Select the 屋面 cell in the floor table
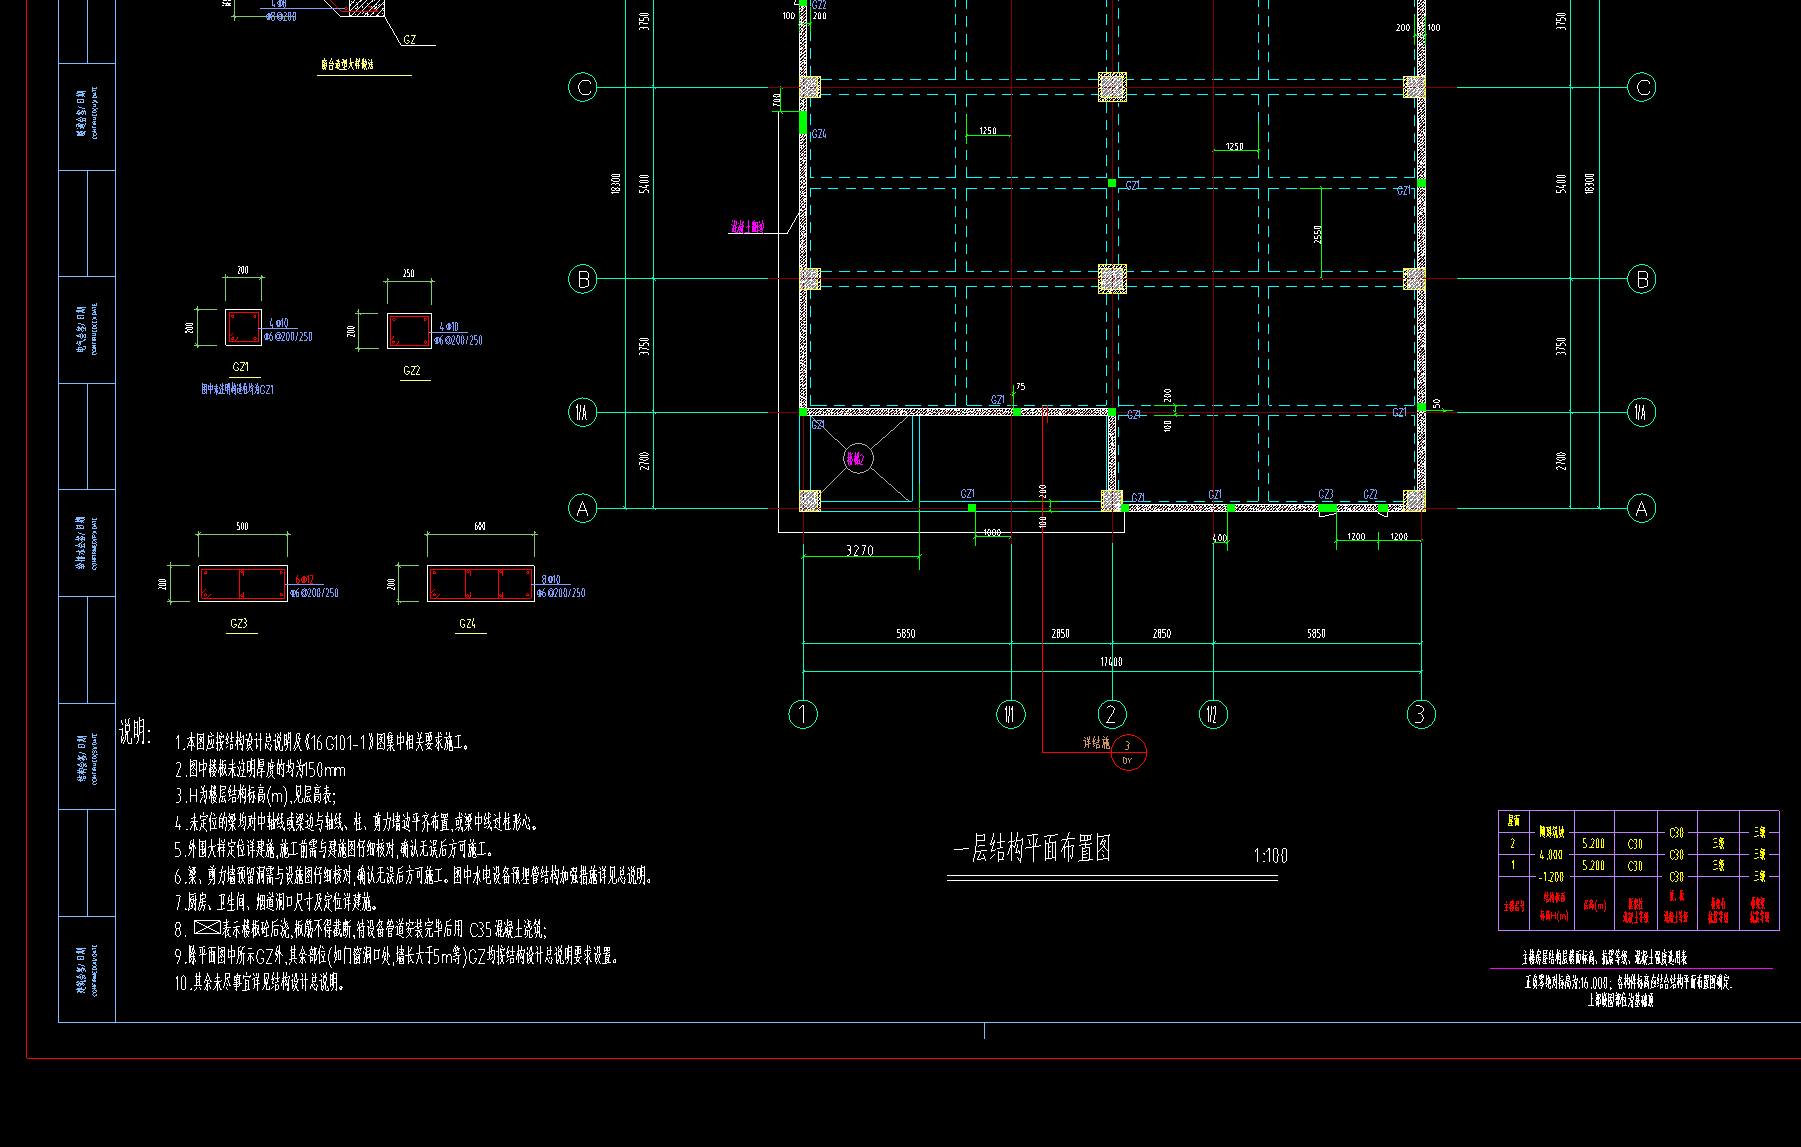Viewport: 1801px width, 1147px height. click(x=1514, y=821)
